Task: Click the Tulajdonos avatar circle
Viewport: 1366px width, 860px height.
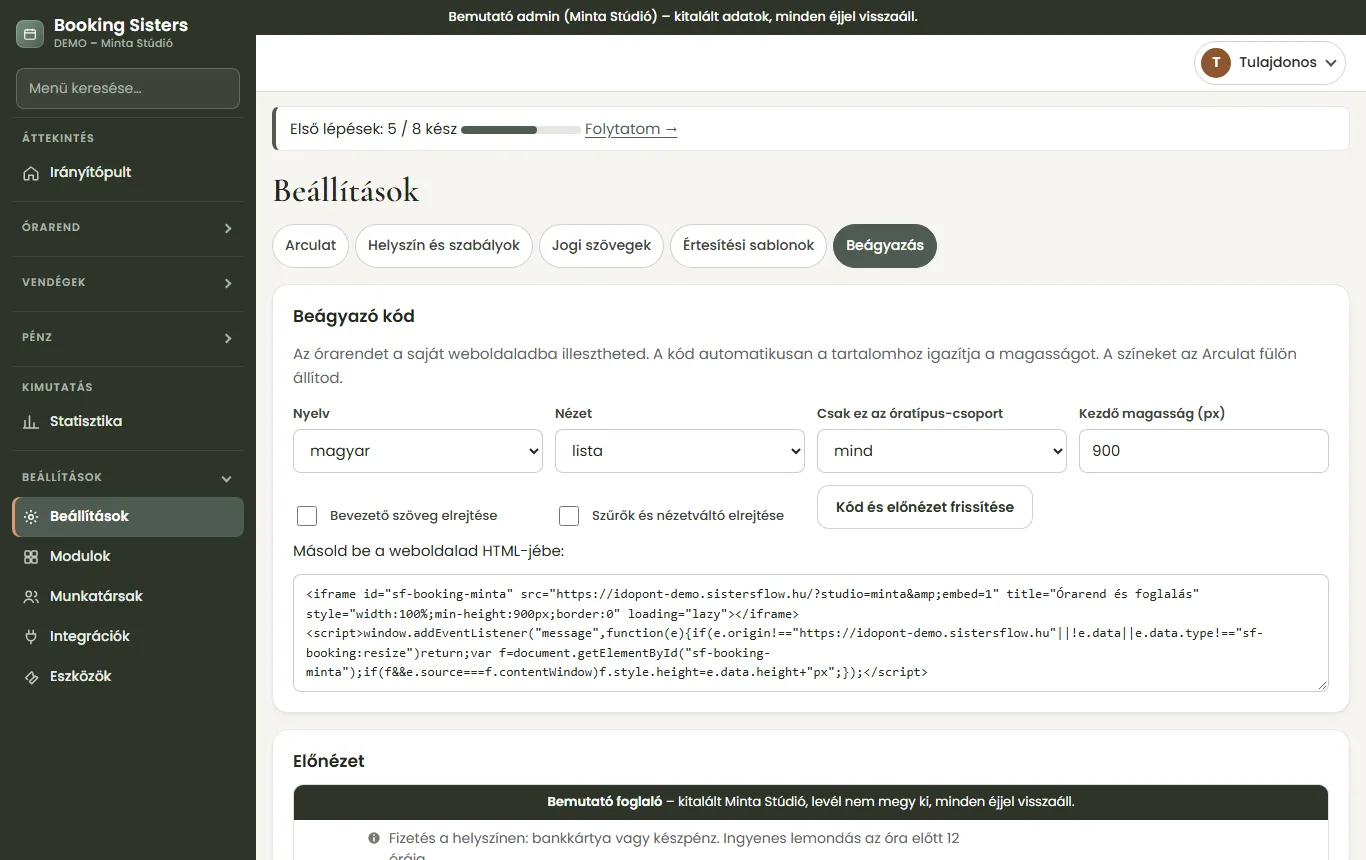Action: [x=1216, y=63]
